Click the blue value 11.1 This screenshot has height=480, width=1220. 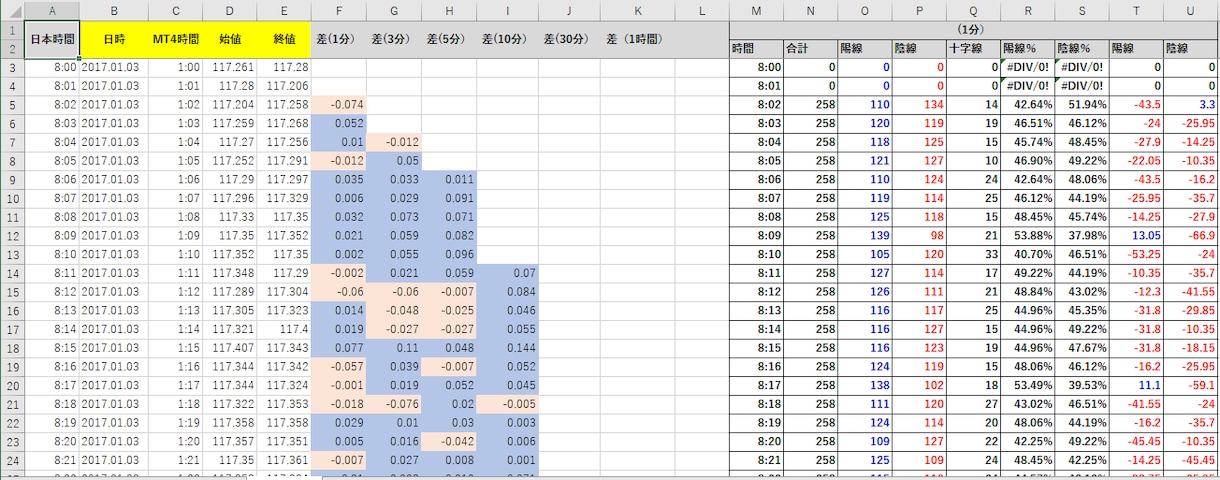pyautogui.click(x=1136, y=386)
